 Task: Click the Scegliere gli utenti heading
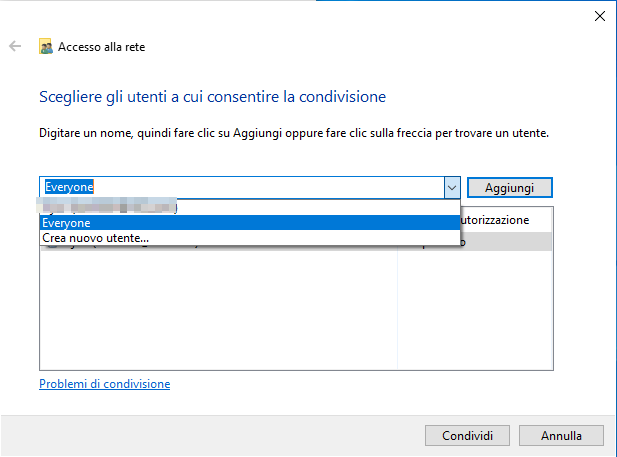coord(212,97)
